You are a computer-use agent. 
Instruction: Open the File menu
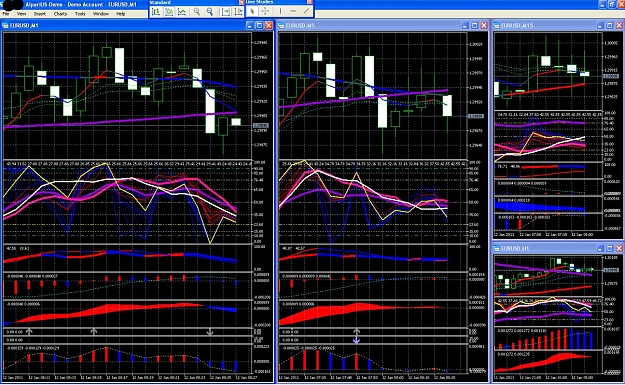[6, 14]
